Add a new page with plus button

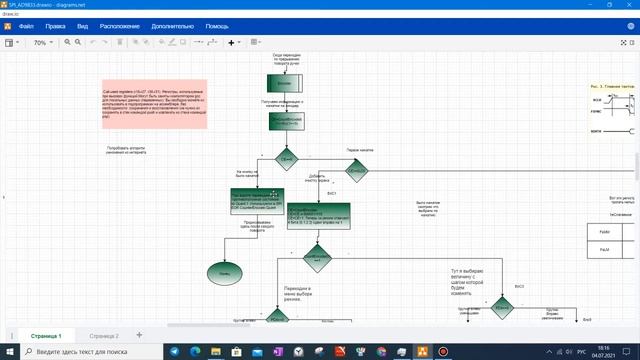139,335
